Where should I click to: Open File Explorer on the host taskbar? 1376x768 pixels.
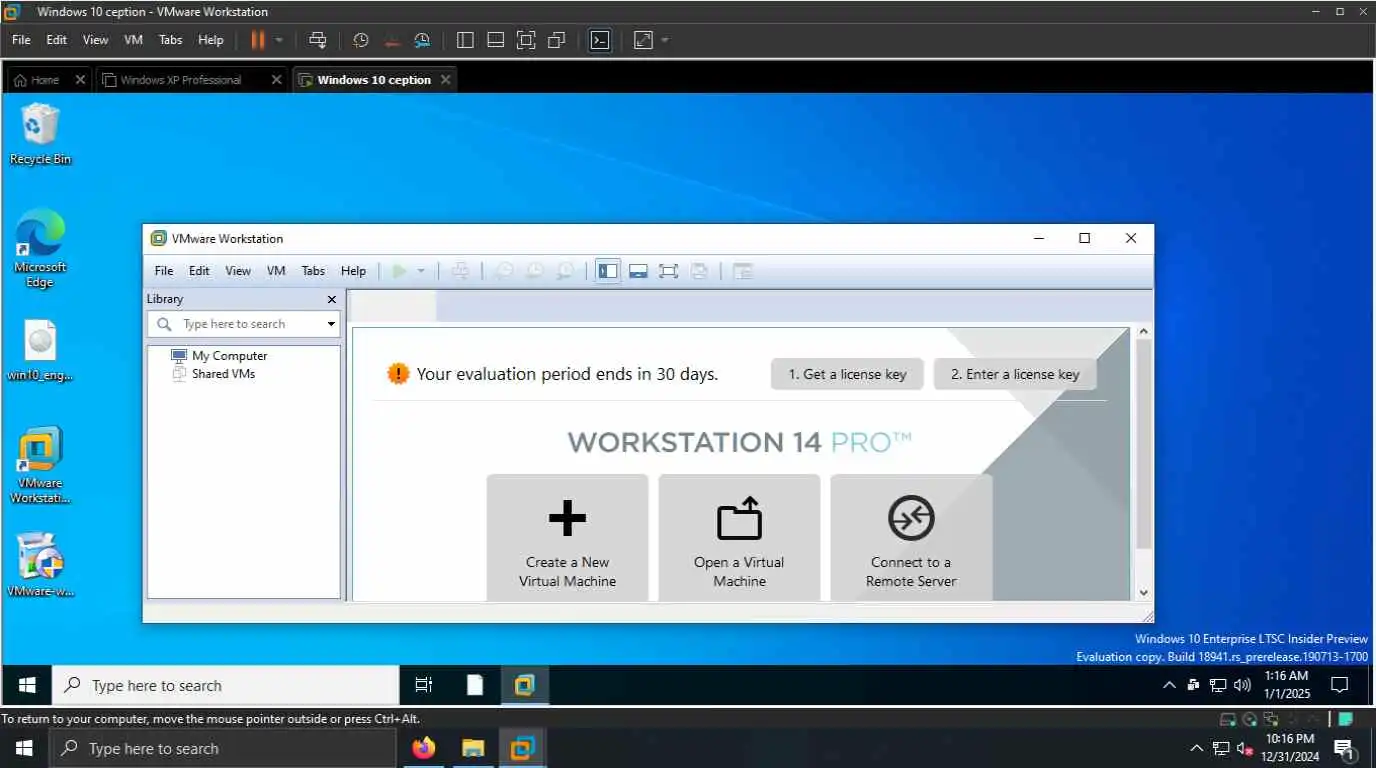click(x=473, y=748)
